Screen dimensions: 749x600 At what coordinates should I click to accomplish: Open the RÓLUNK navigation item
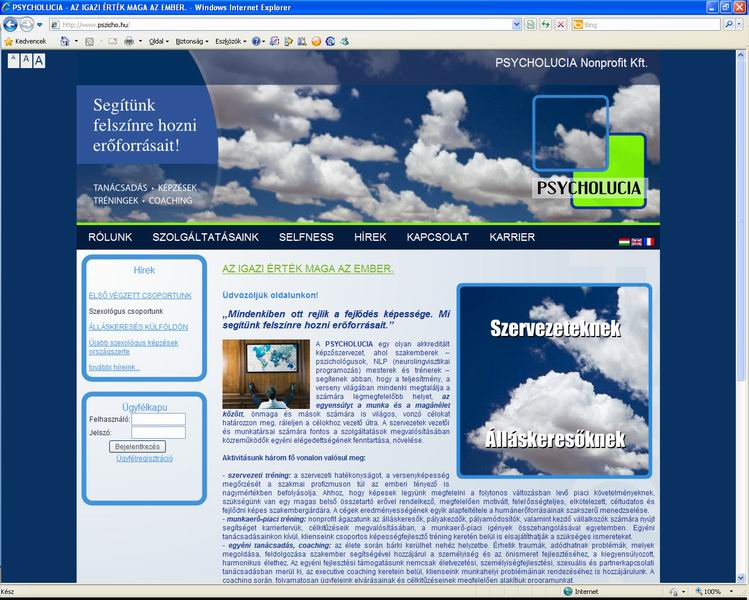tap(110, 237)
